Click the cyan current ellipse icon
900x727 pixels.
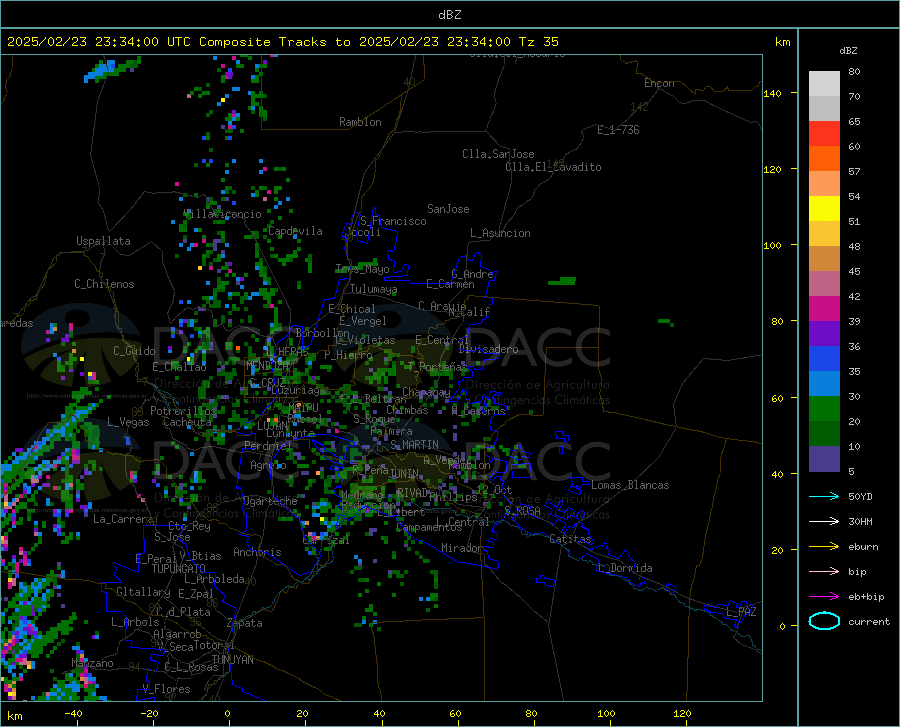pyautogui.click(x=824, y=621)
